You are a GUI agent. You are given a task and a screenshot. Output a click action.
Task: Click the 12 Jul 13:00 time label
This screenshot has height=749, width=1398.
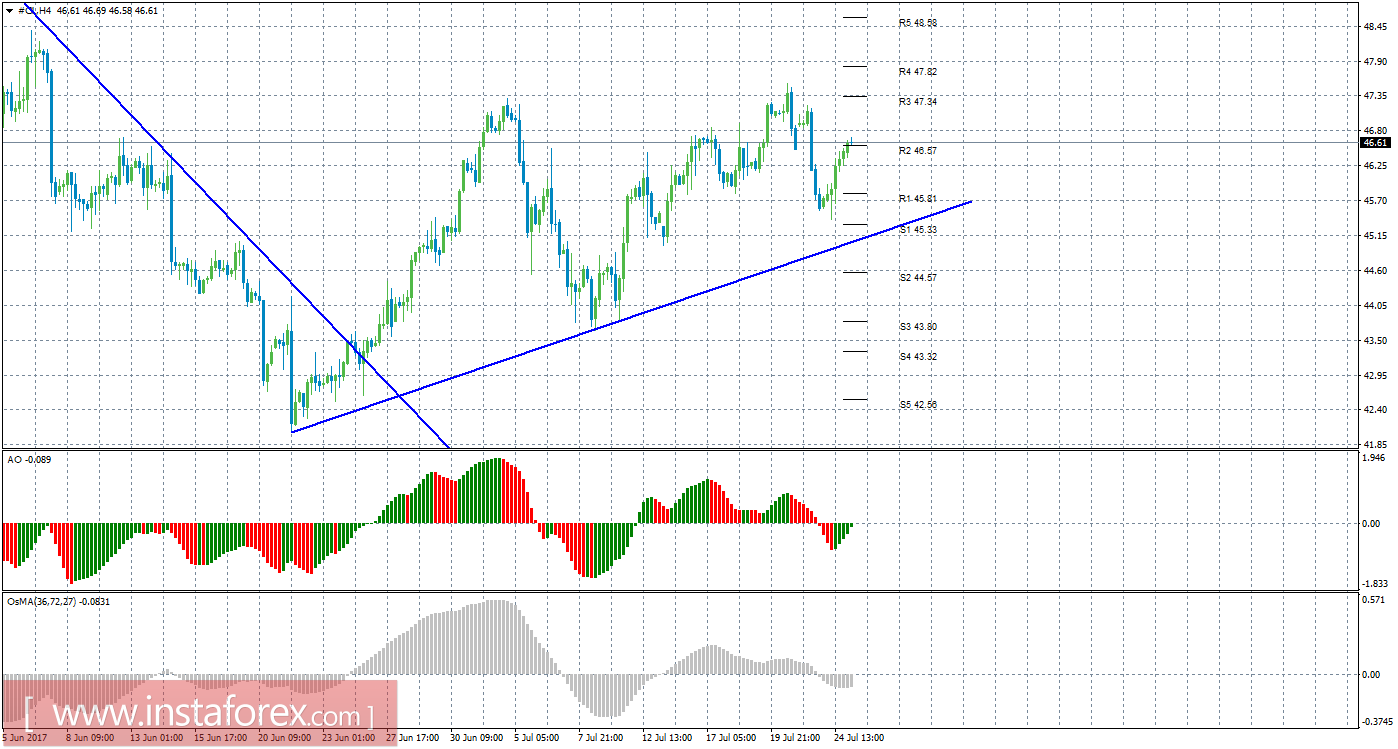(666, 738)
